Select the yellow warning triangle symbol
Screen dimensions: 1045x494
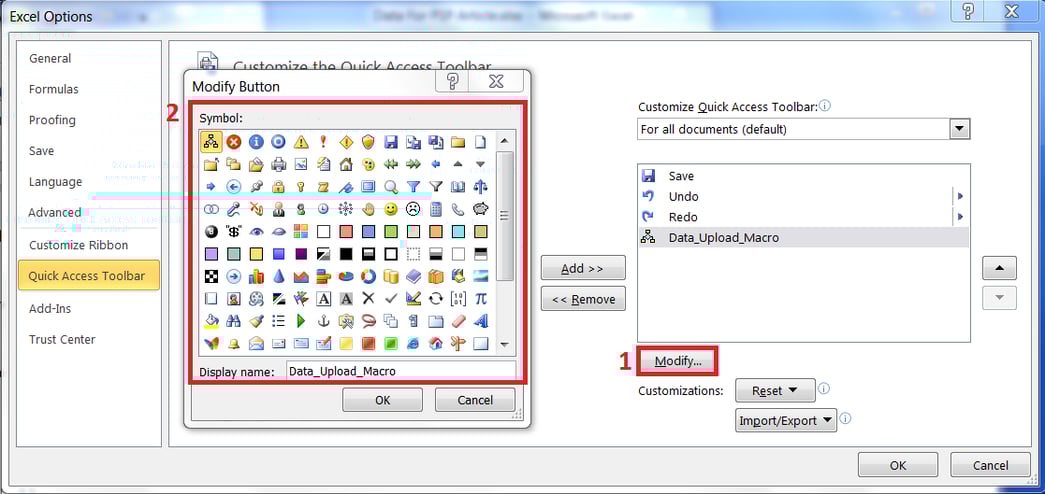pyautogui.click(x=301, y=142)
